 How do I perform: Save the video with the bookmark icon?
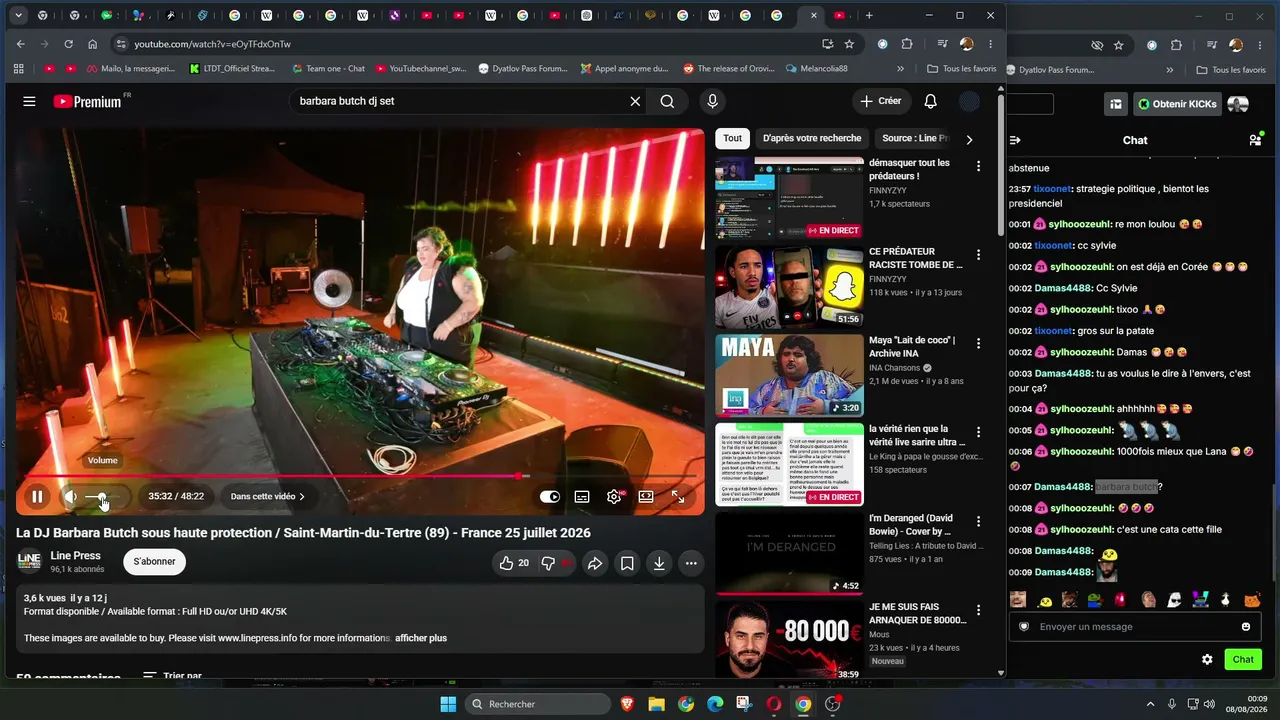point(627,563)
